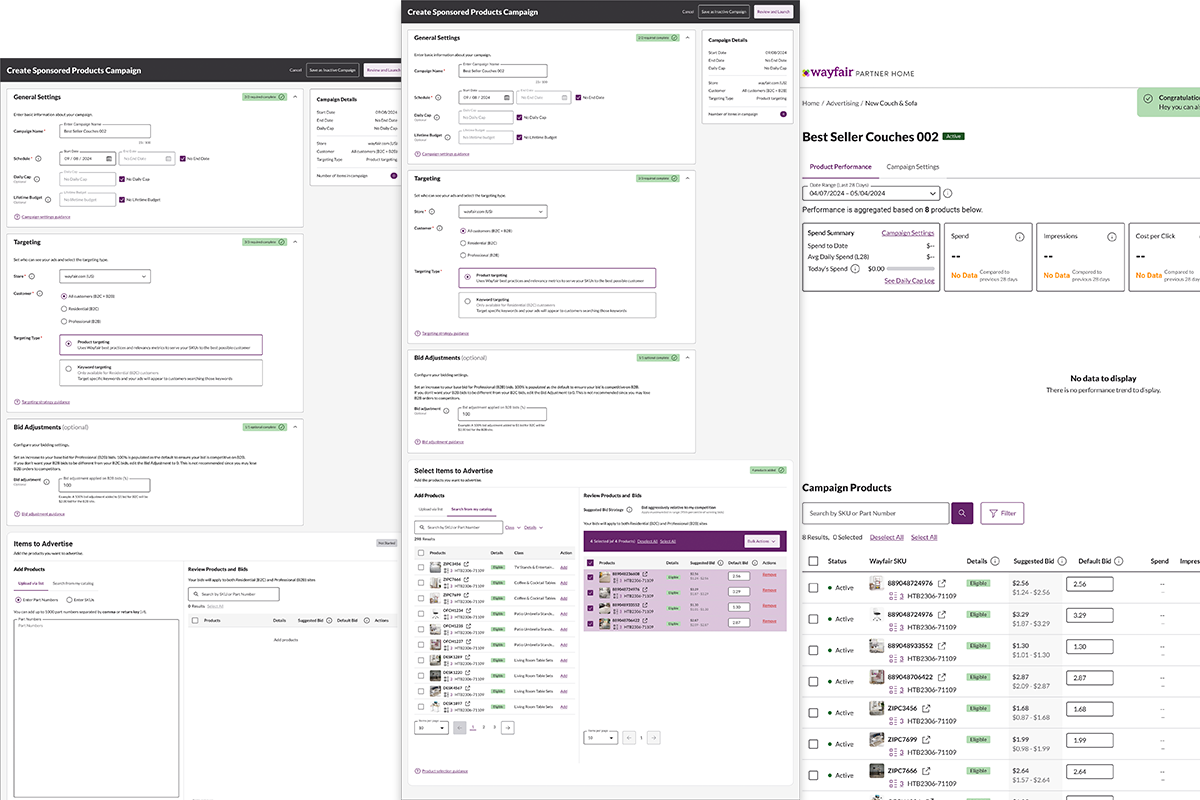1200x800 pixels.
Task: Select the Upload via list tab in the middle form
Action: click(431, 510)
